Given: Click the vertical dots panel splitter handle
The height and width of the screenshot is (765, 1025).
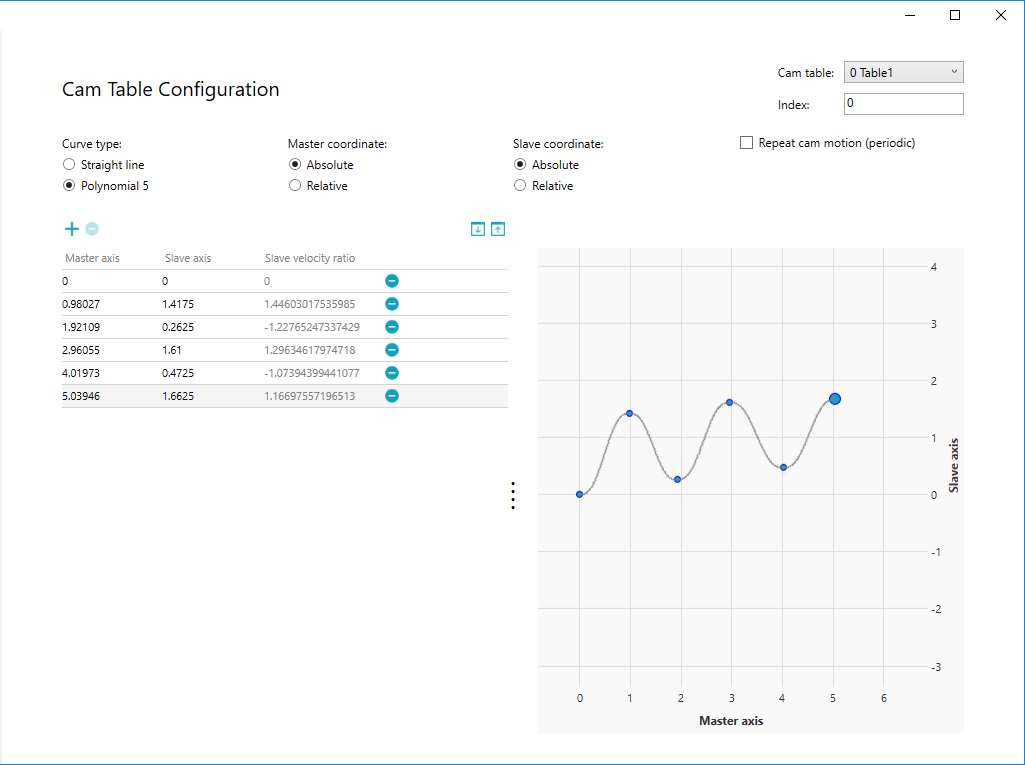Looking at the screenshot, I should (x=513, y=496).
